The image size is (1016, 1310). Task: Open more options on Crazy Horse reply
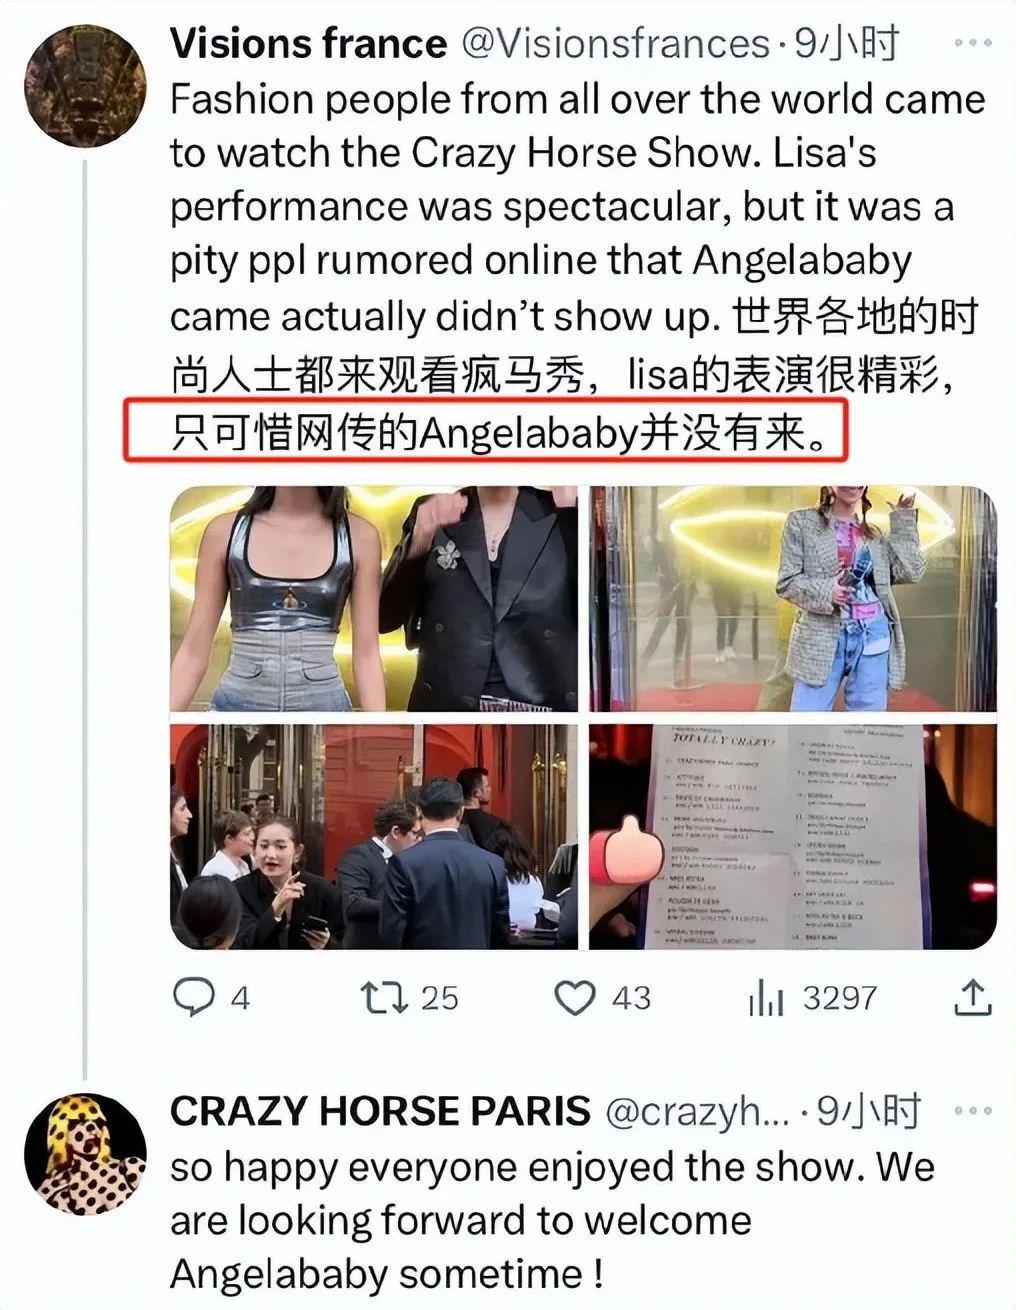pyautogui.click(x=973, y=1111)
